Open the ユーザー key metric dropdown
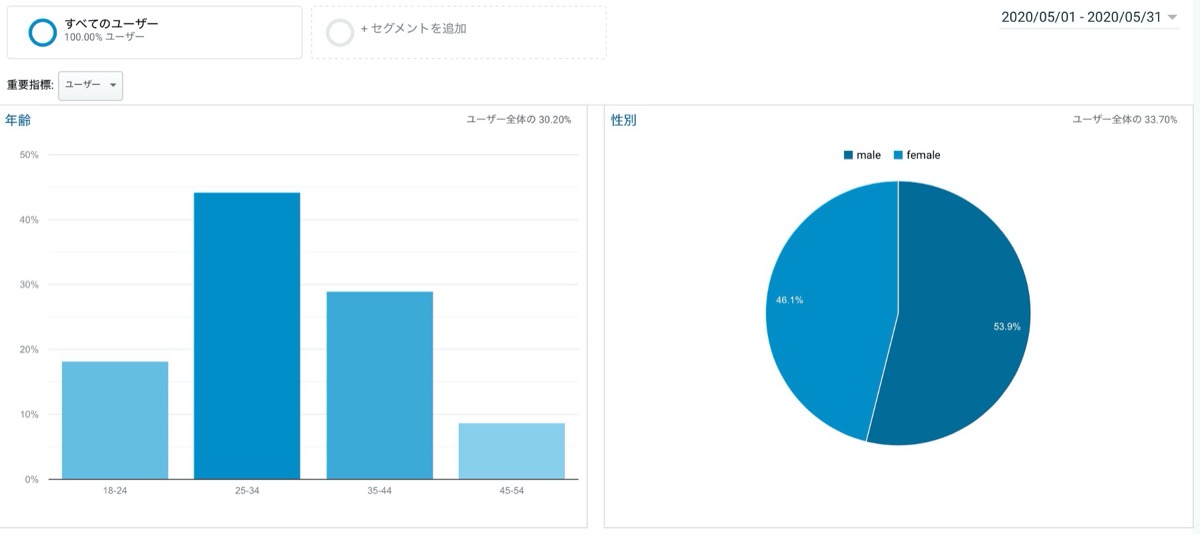The image size is (1200, 534). 91,85
